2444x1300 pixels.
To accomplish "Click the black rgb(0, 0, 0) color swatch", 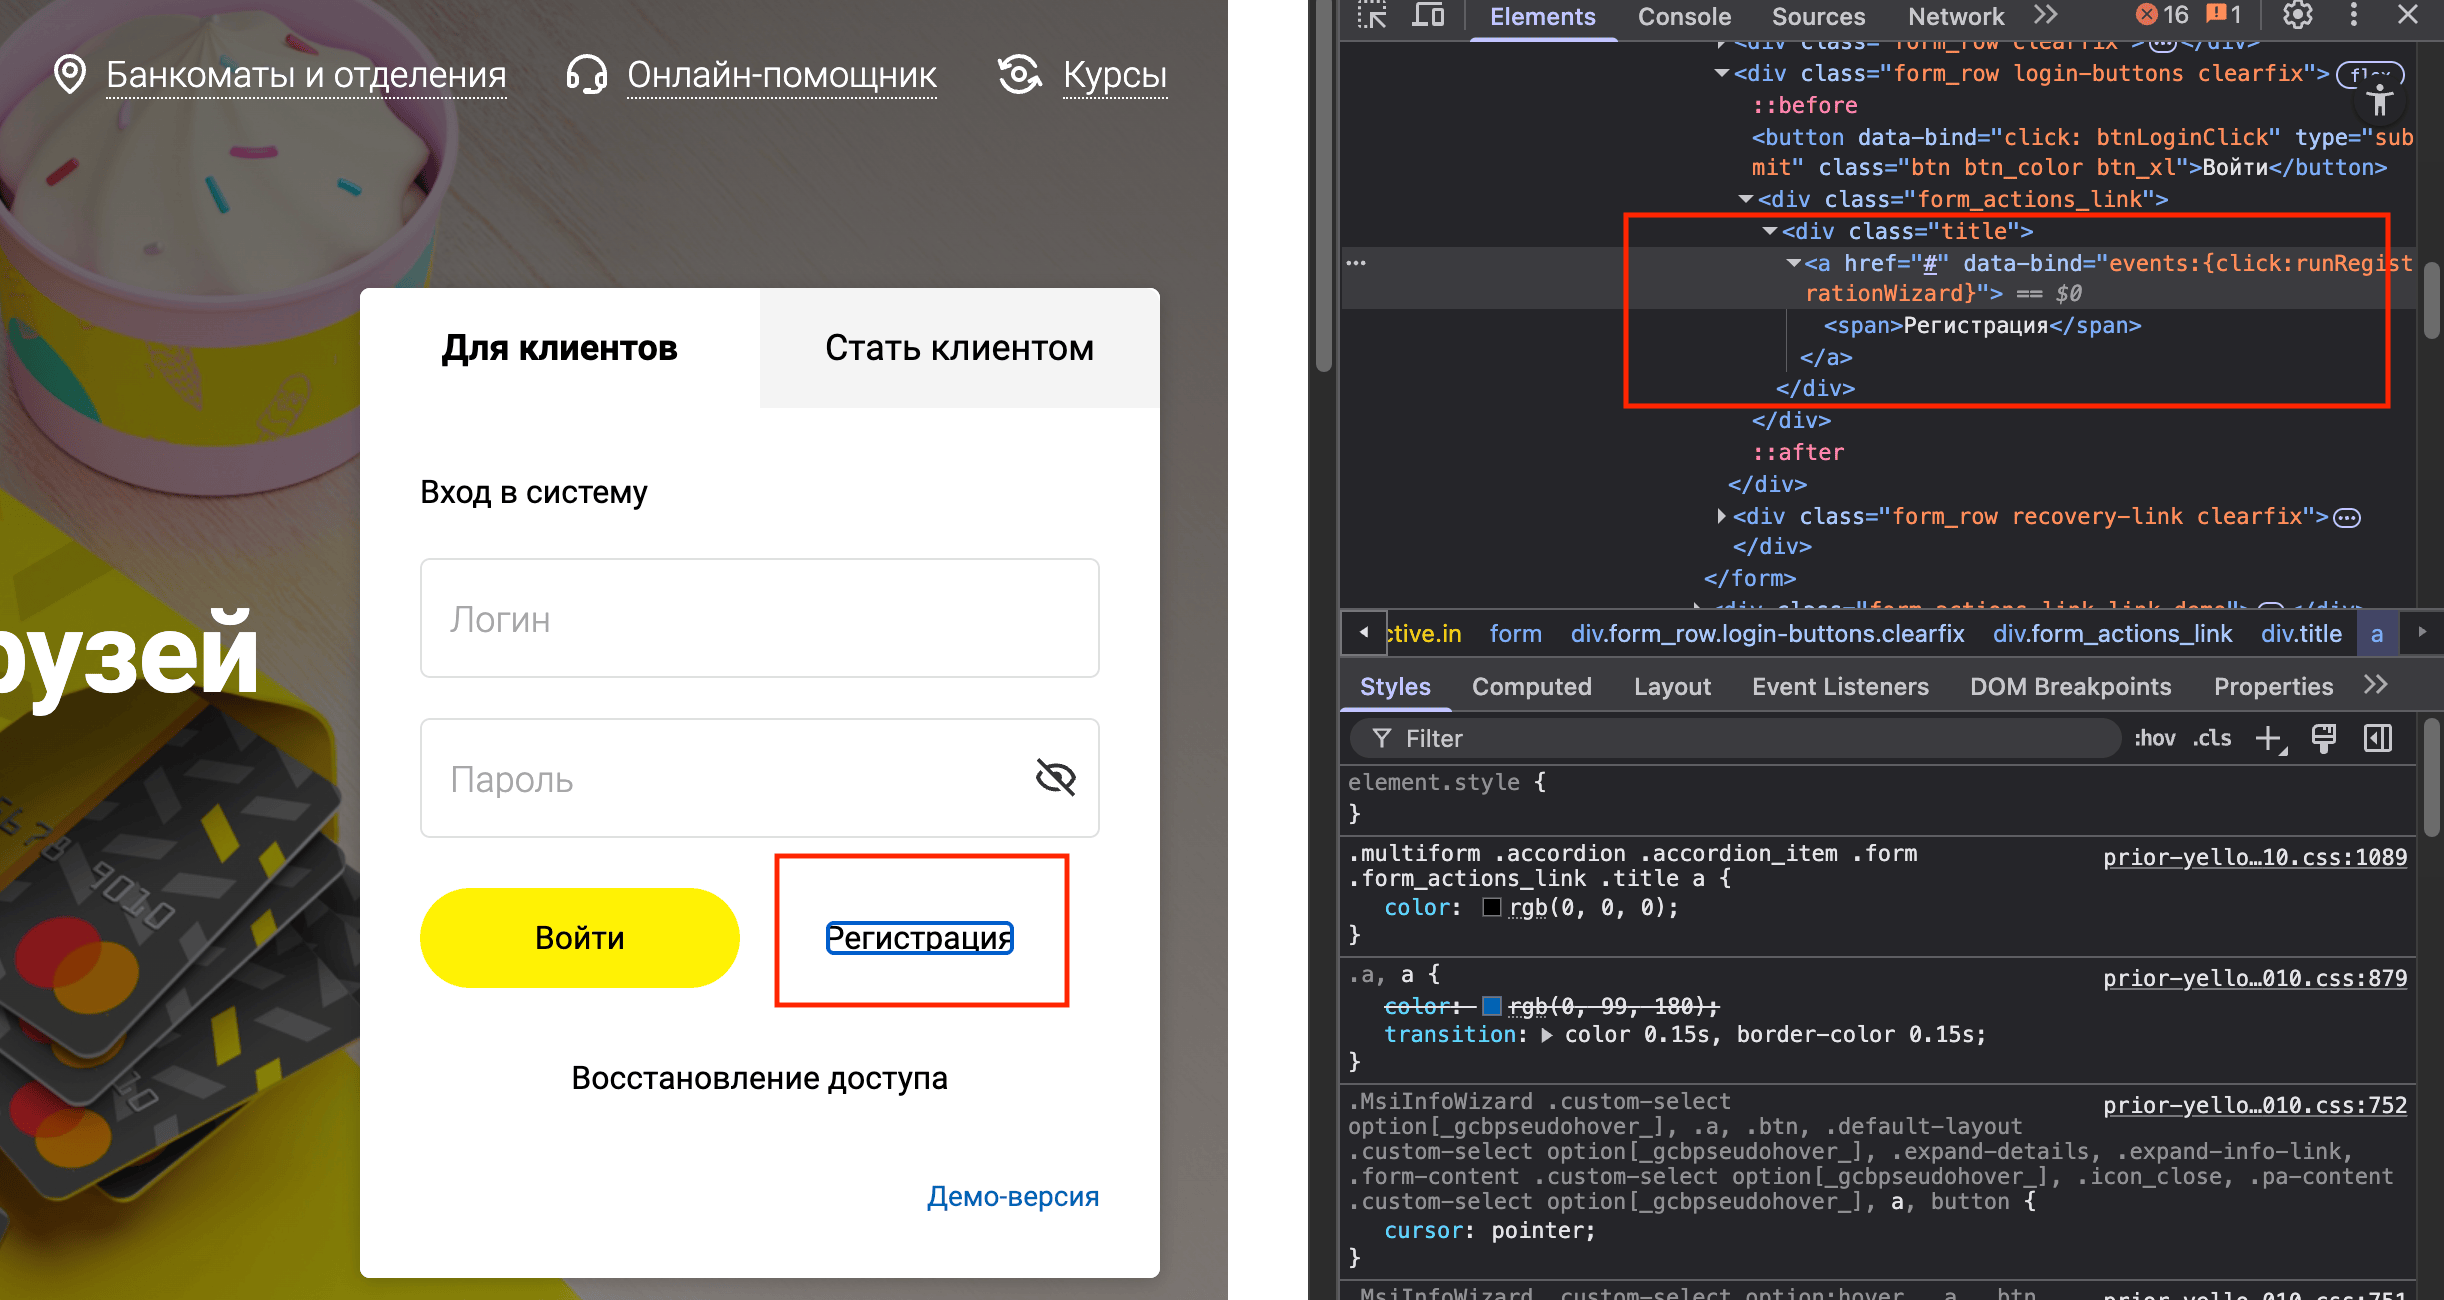I will tap(1491, 908).
